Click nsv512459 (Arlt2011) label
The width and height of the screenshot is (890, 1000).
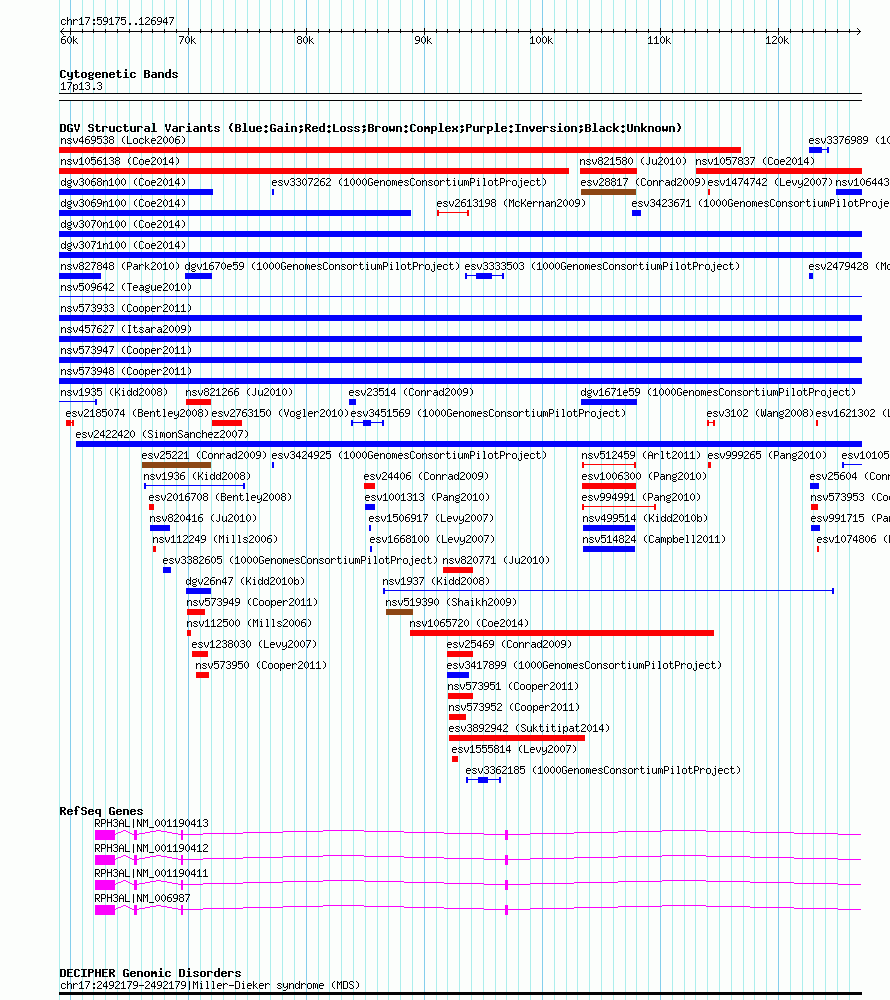coord(641,456)
